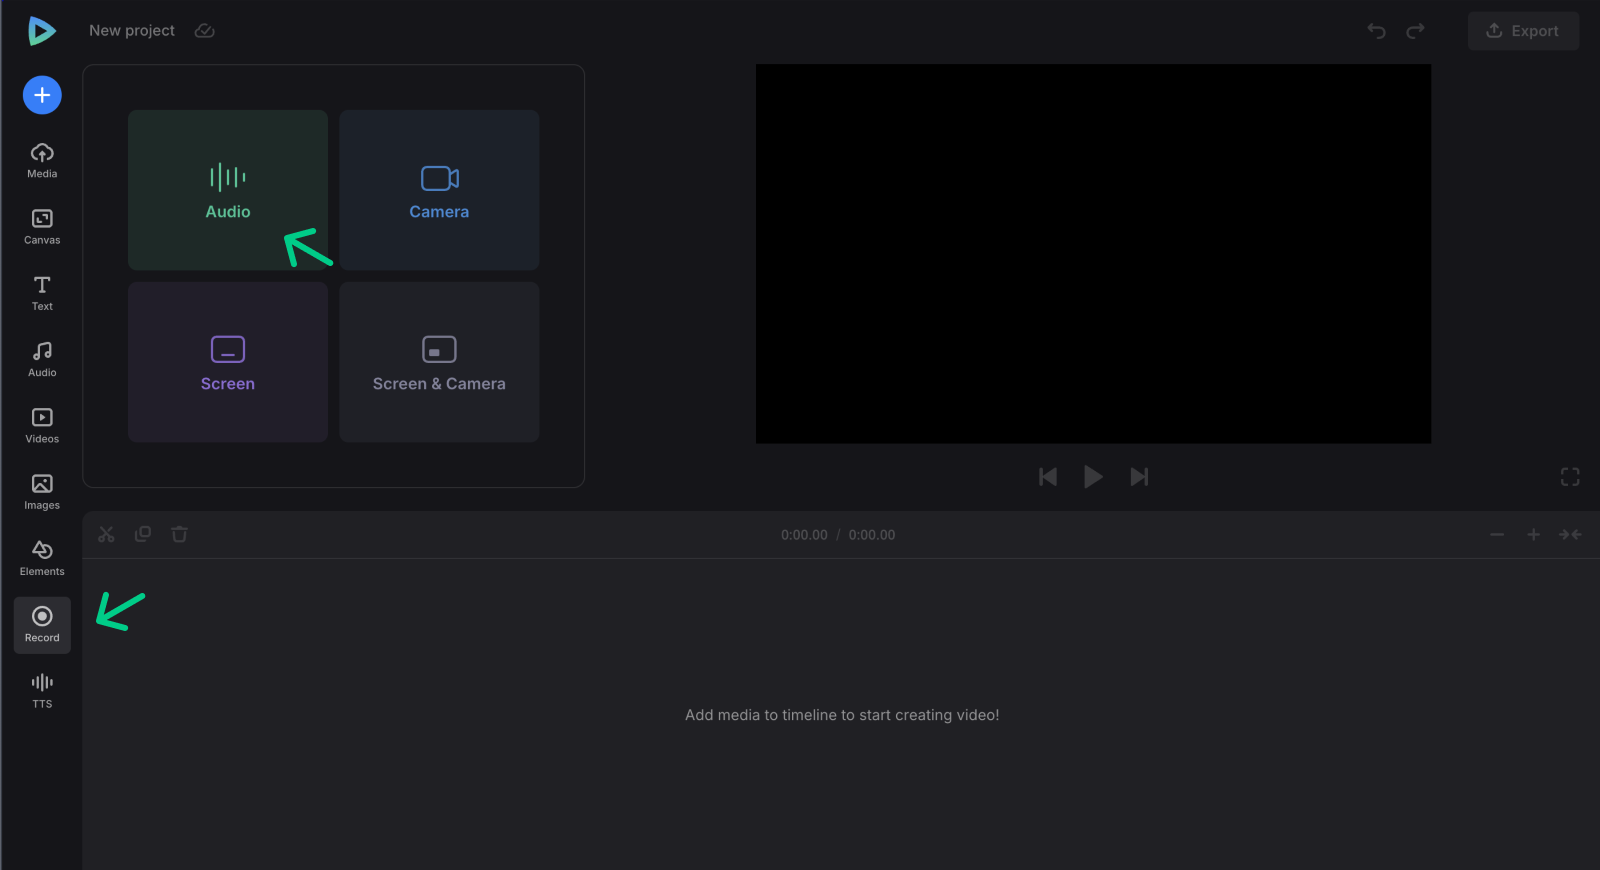Open the Images sidebar panel
The image size is (1600, 870).
pos(42,492)
